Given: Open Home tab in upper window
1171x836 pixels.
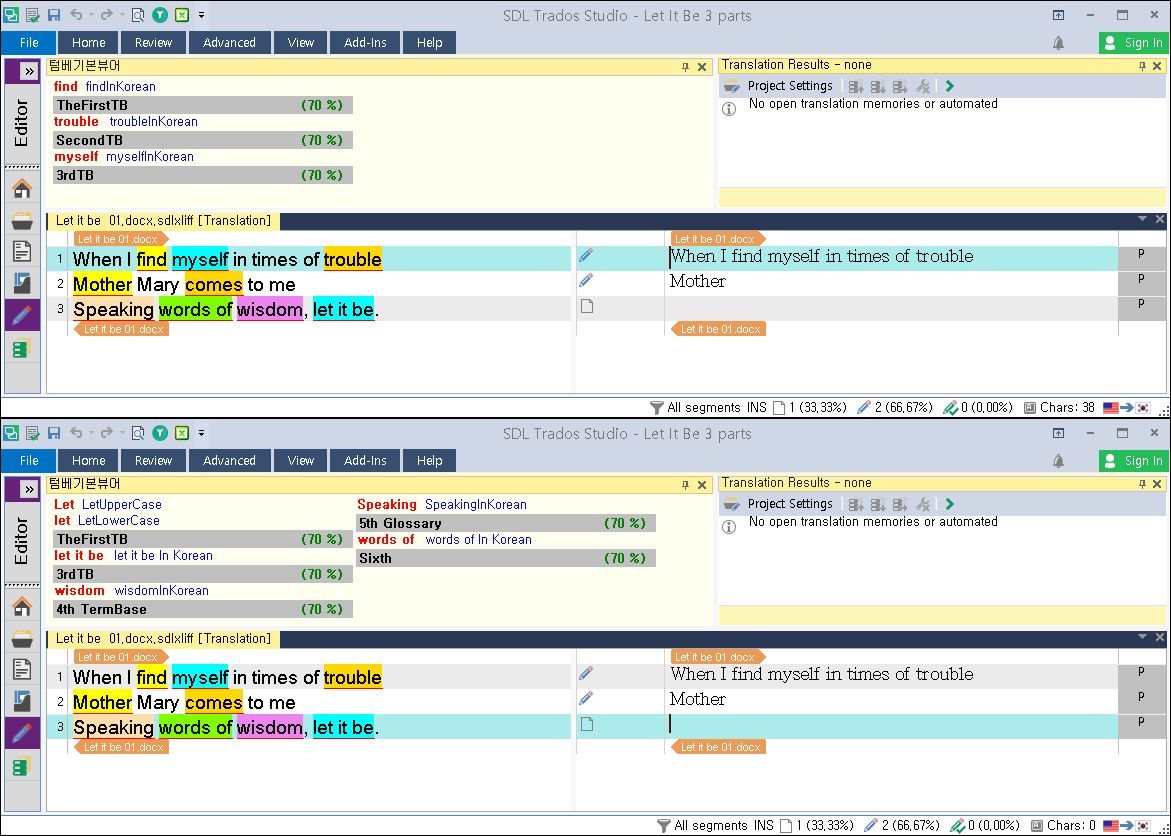Looking at the screenshot, I should tap(89, 43).
